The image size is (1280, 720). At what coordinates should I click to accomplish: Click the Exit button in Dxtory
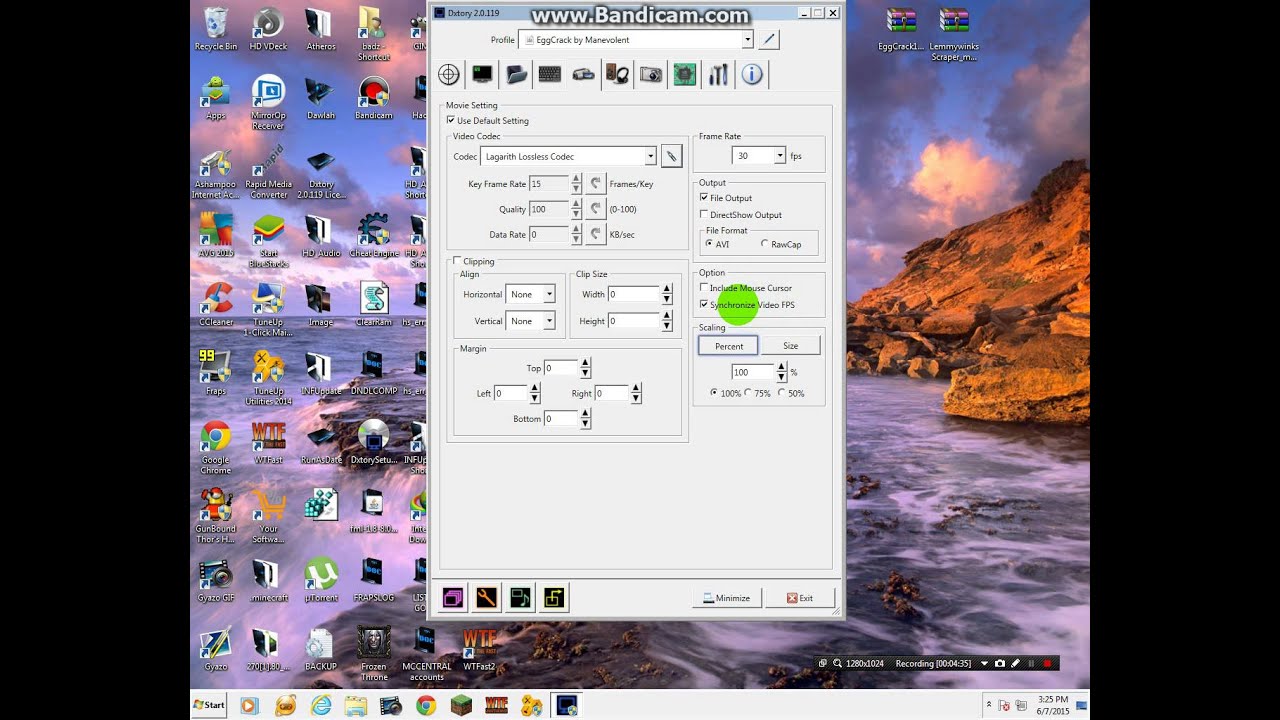pyautogui.click(x=799, y=598)
